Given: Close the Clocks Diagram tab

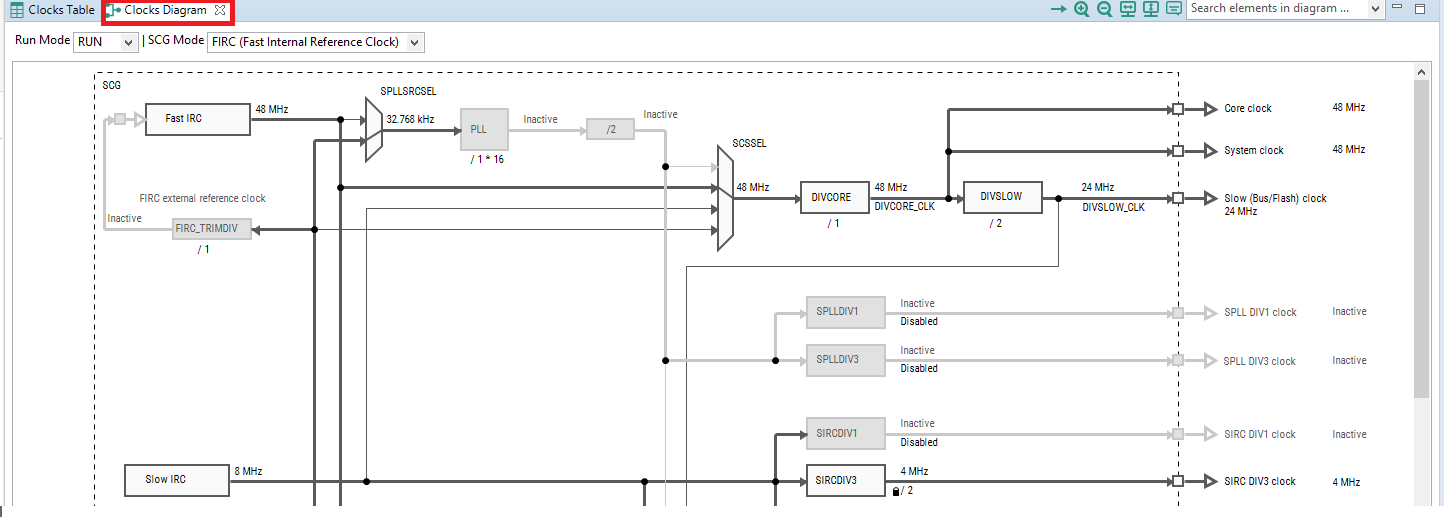Looking at the screenshot, I should [x=220, y=10].
